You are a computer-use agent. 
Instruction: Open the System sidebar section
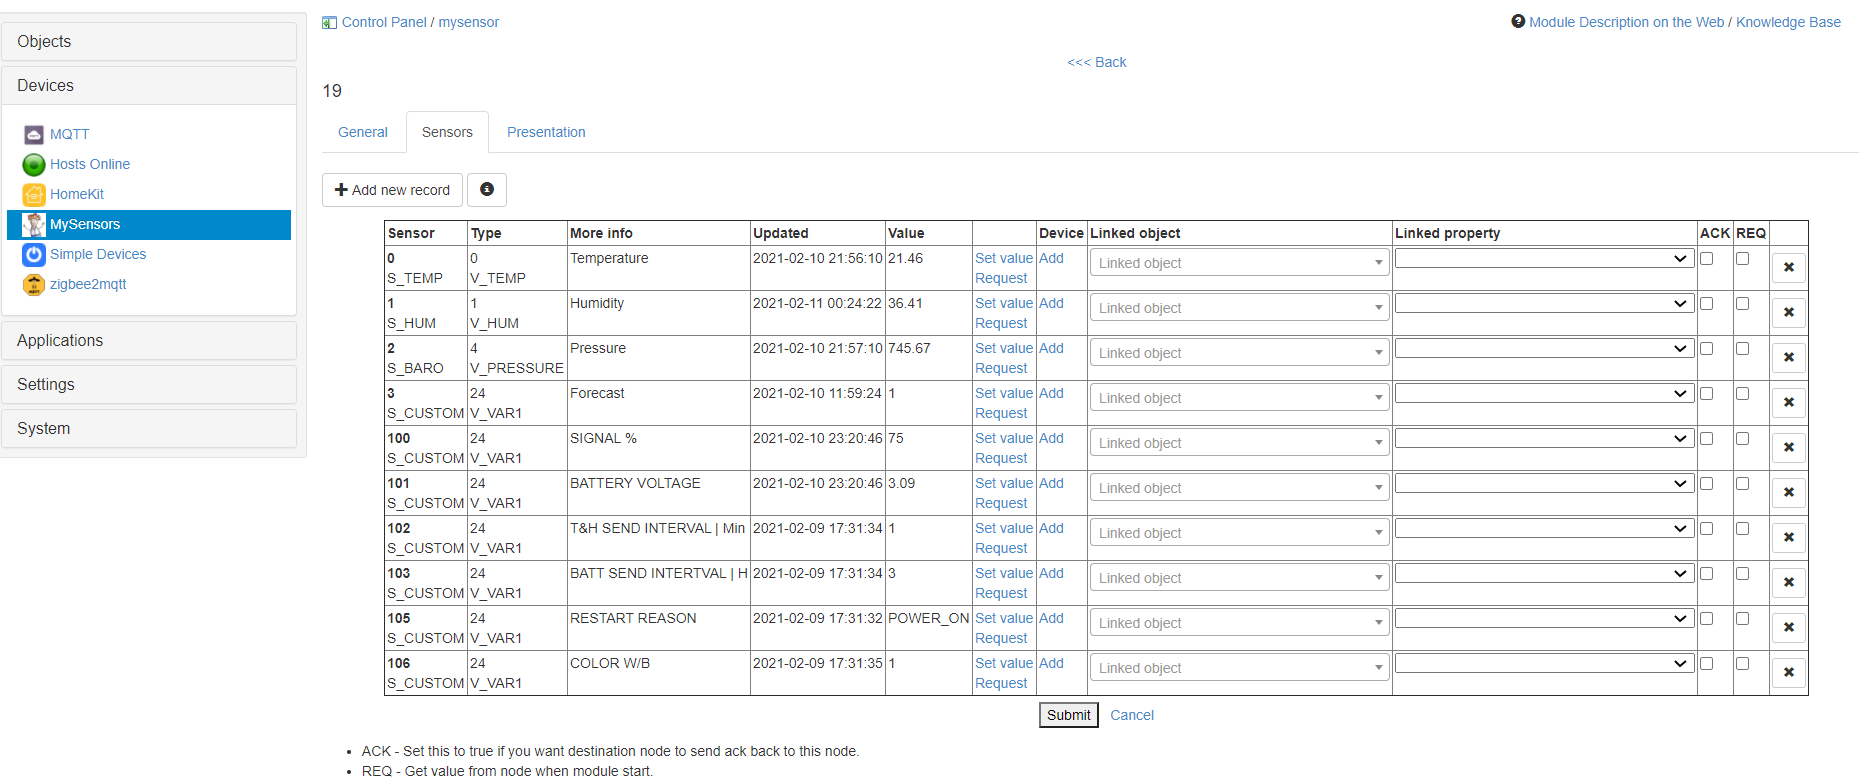click(x=149, y=429)
